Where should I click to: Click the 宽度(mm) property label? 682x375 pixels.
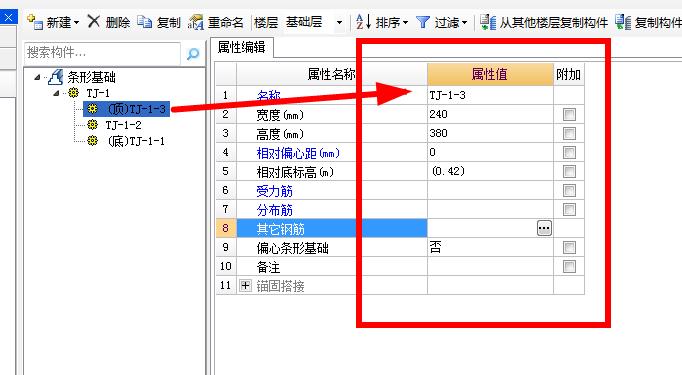pos(280,115)
